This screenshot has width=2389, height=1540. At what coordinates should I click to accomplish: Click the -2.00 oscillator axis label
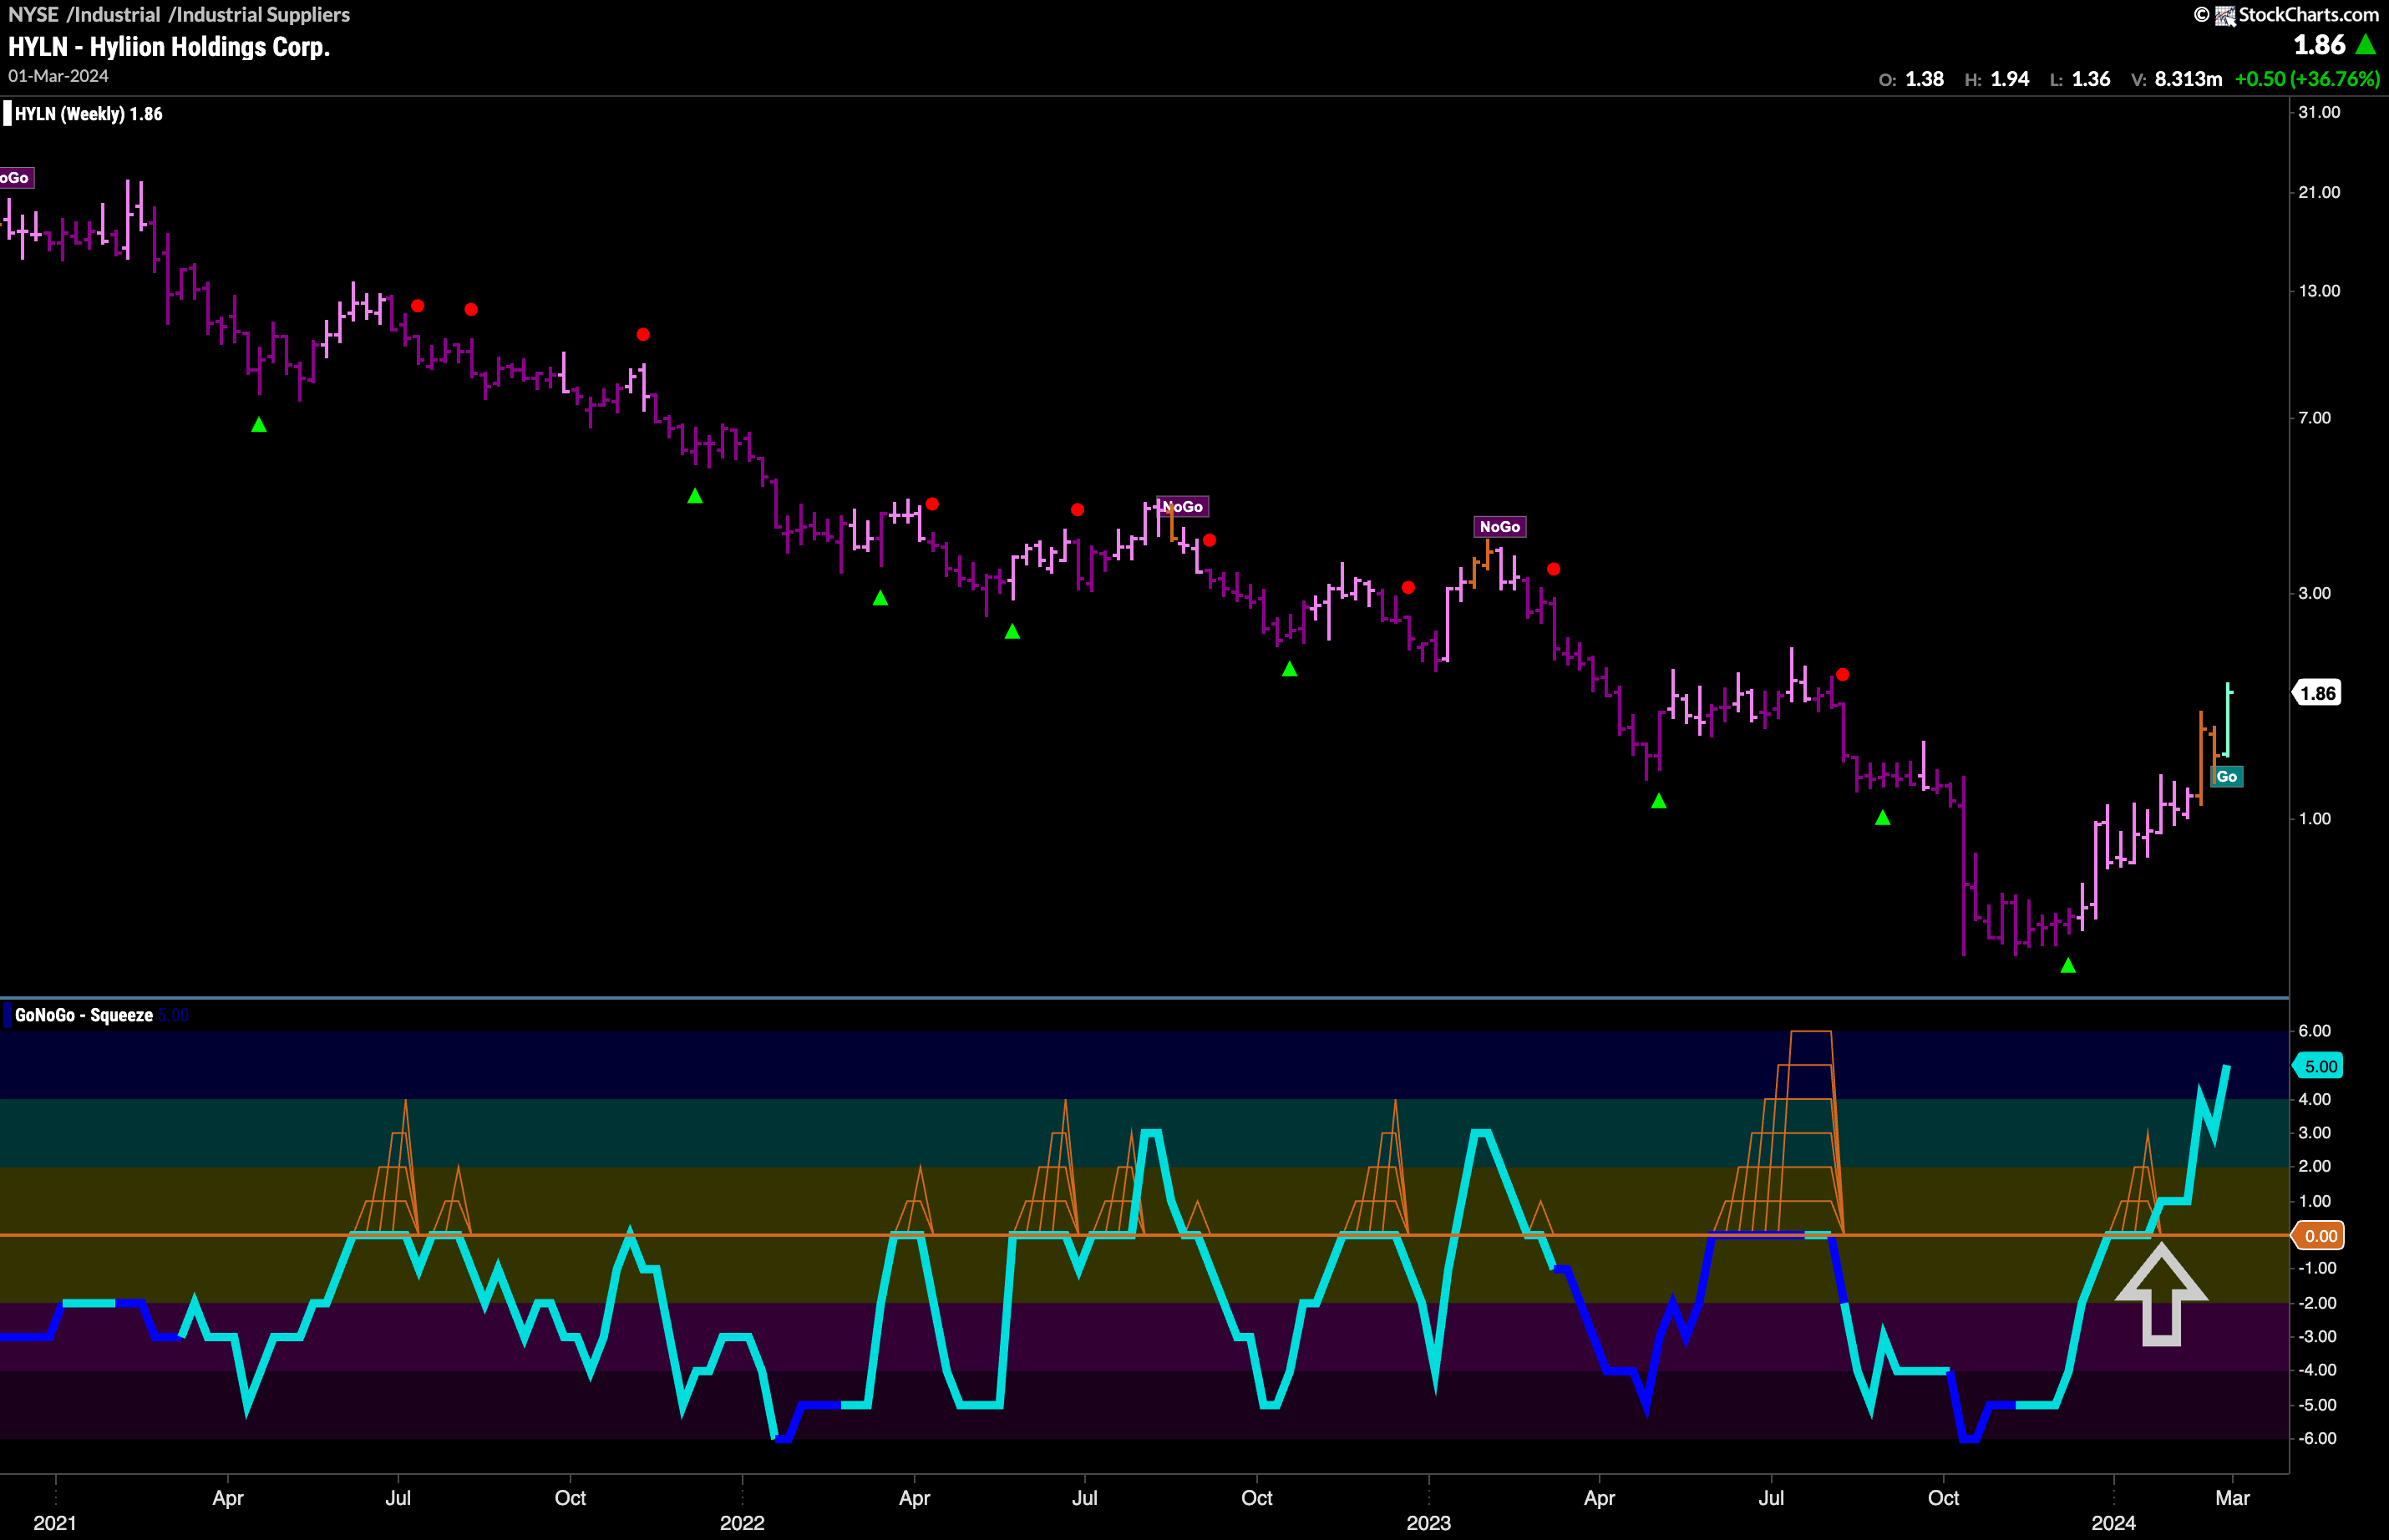(2316, 1303)
